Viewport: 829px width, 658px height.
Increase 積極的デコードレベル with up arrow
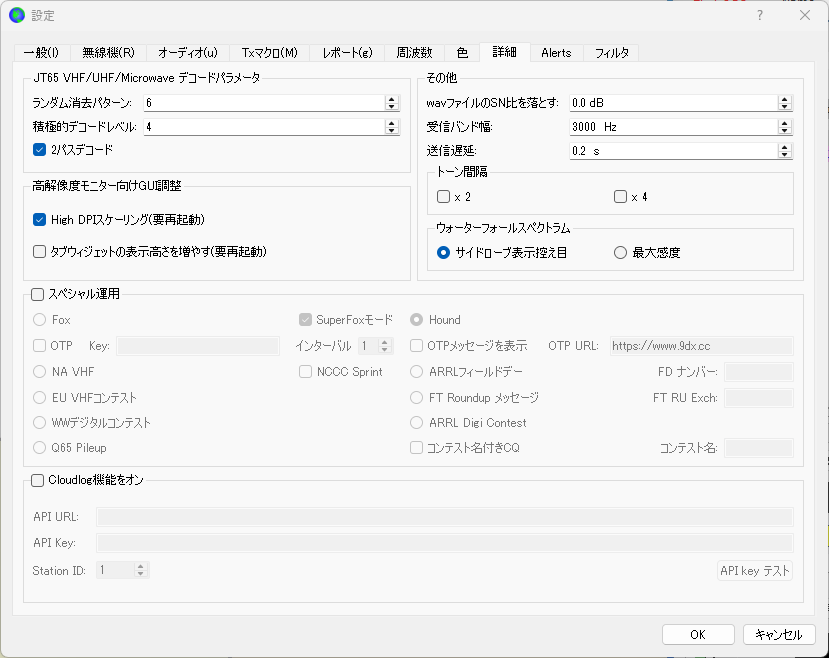tap(391, 123)
